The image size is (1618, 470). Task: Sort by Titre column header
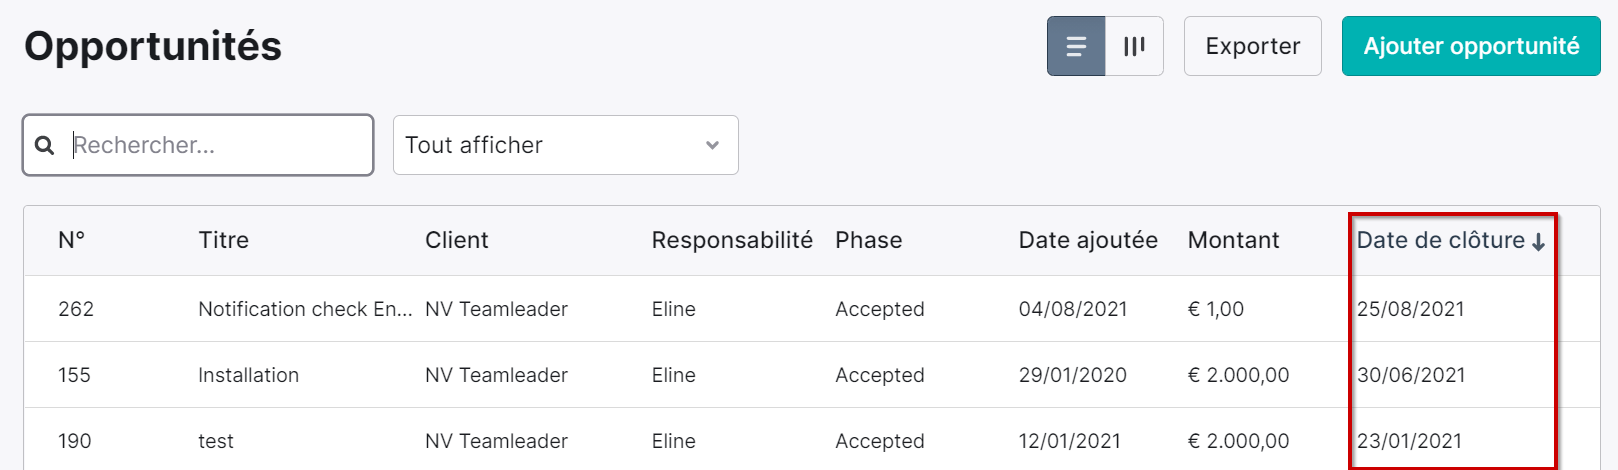[224, 240]
